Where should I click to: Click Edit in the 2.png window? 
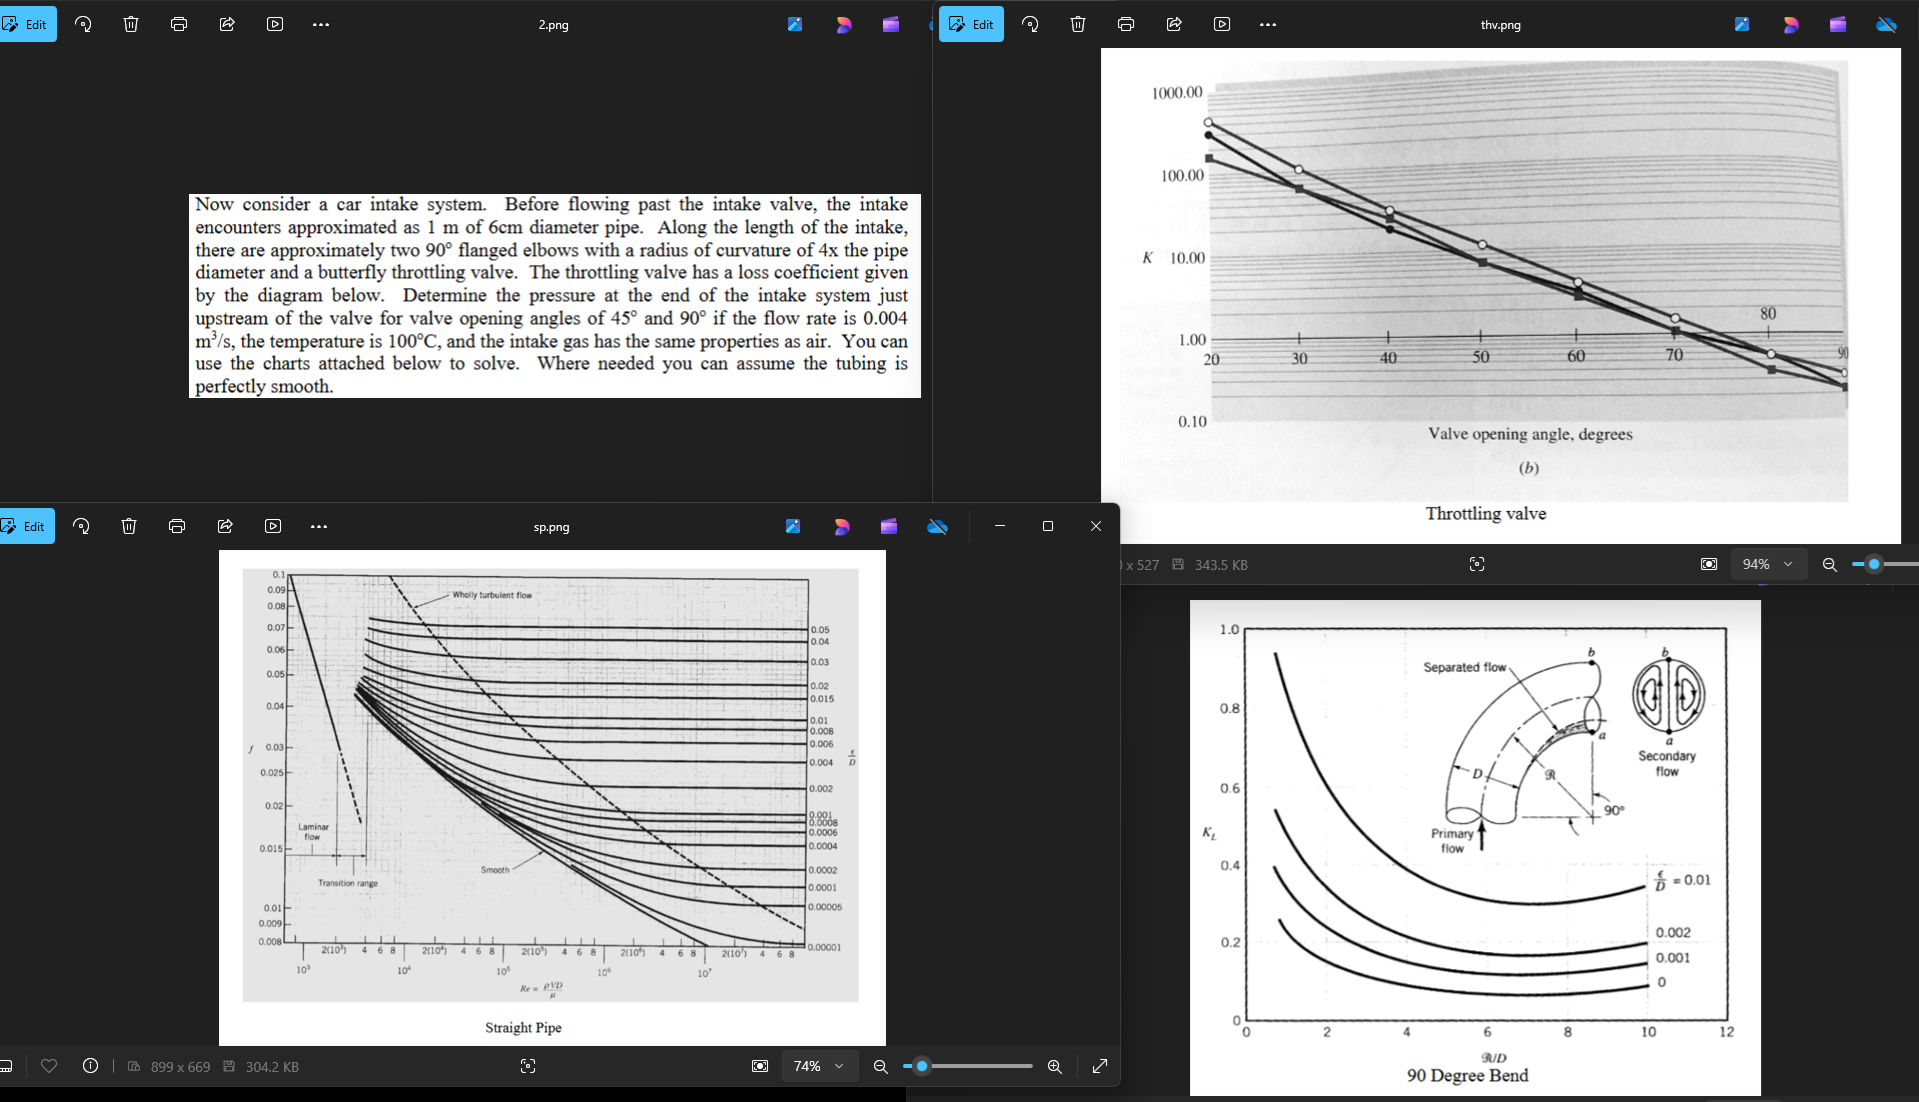click(28, 24)
